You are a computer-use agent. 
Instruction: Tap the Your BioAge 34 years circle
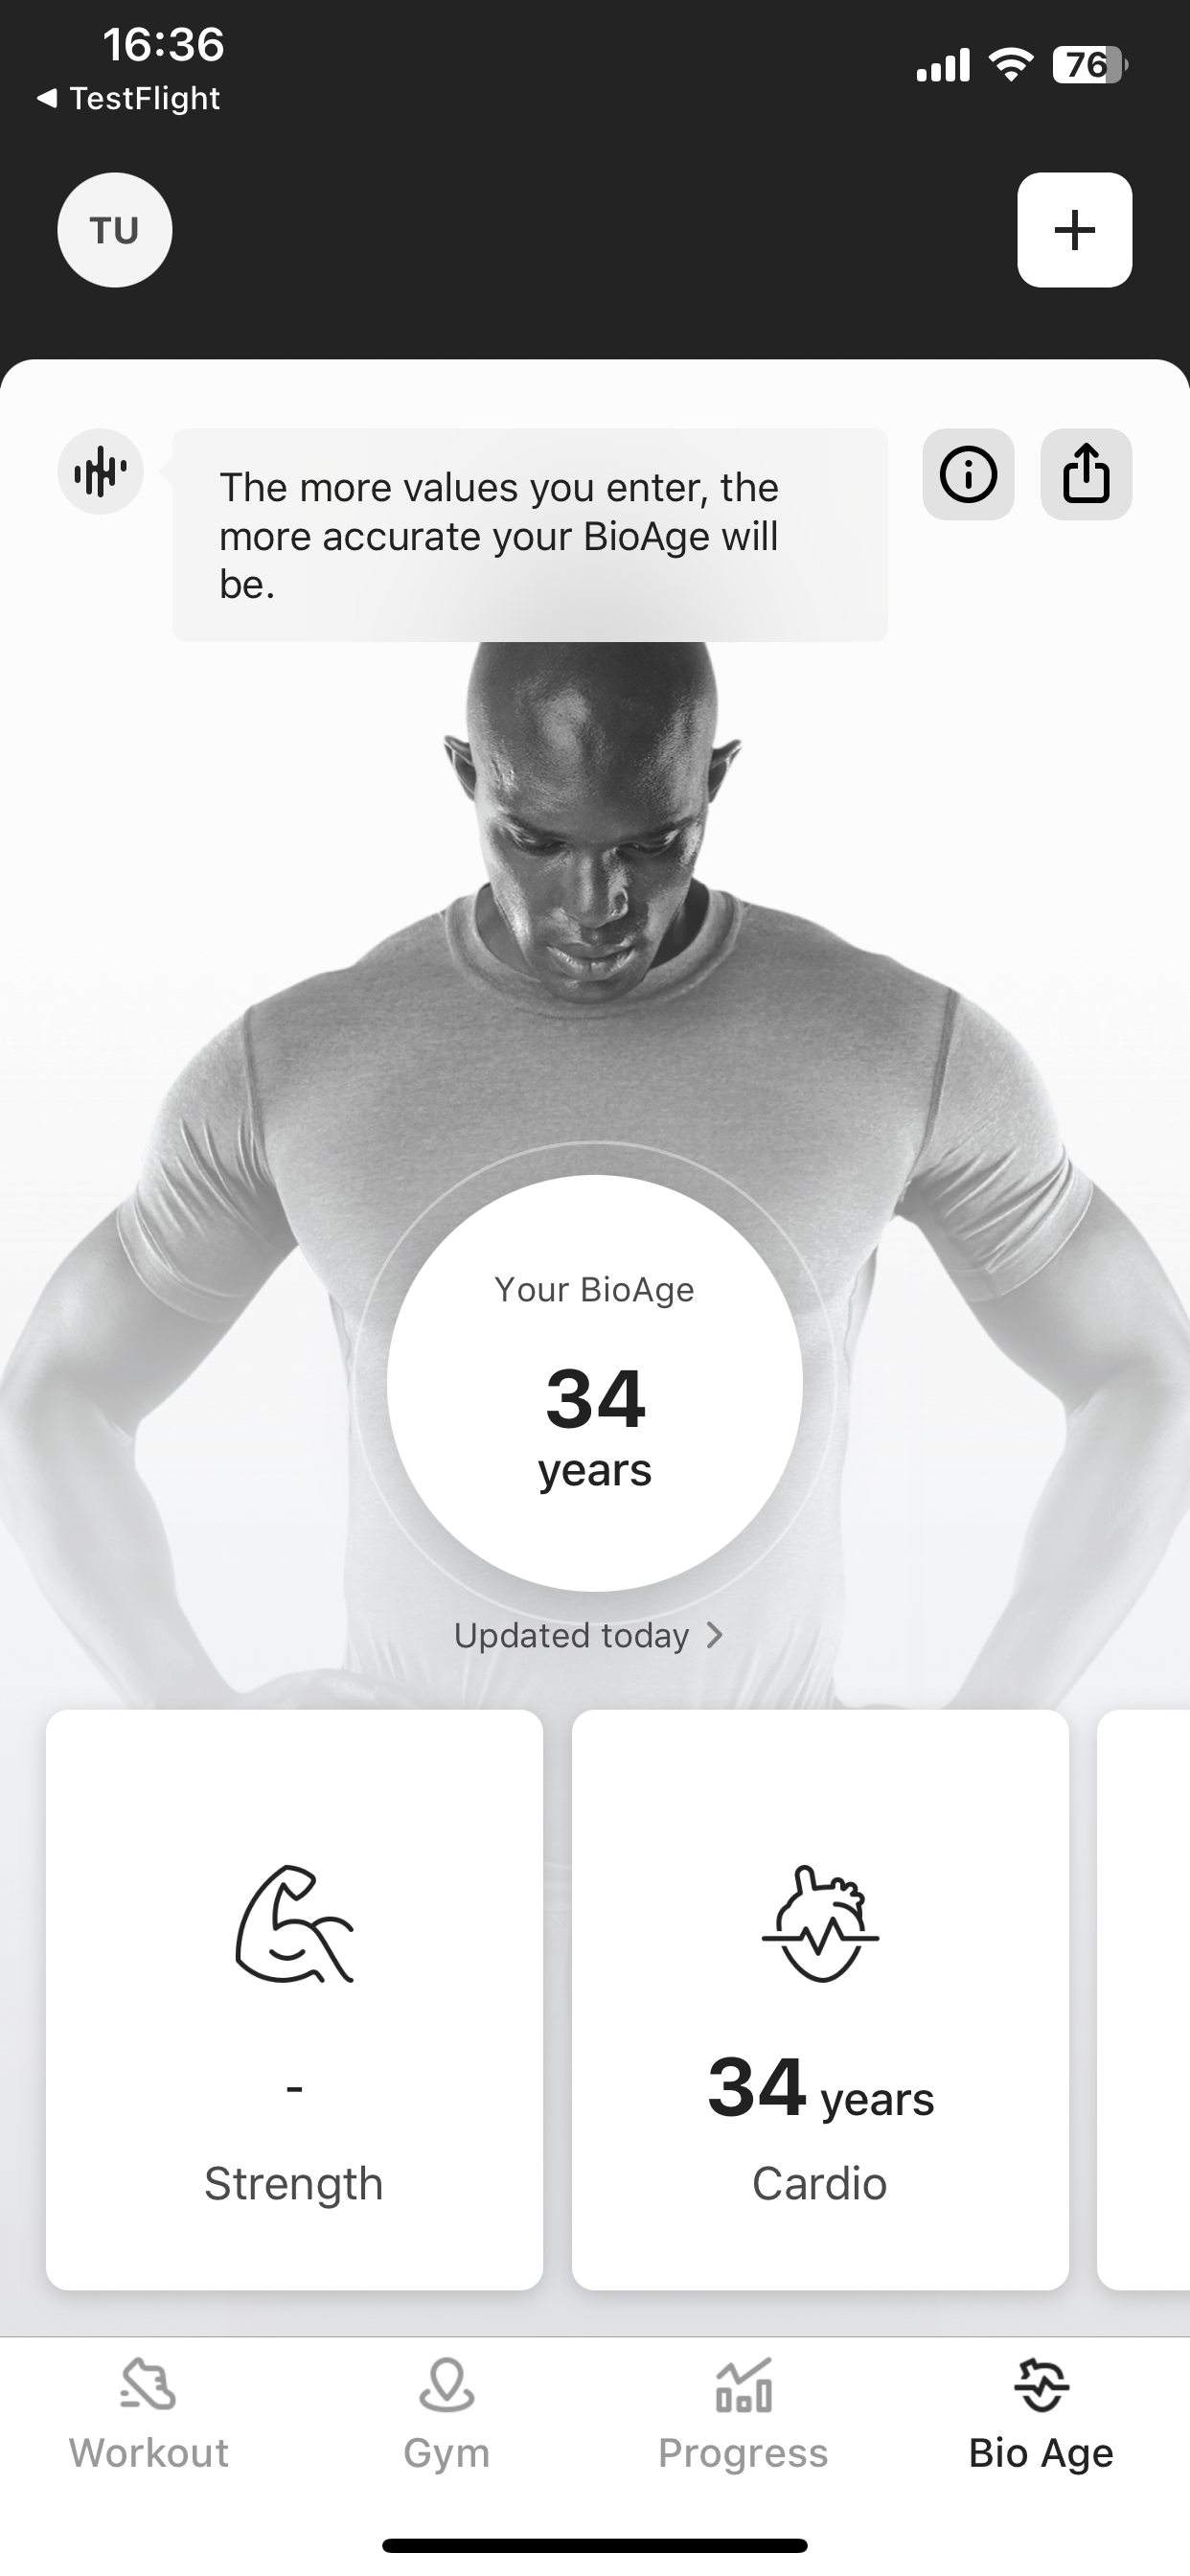pyautogui.click(x=595, y=1383)
